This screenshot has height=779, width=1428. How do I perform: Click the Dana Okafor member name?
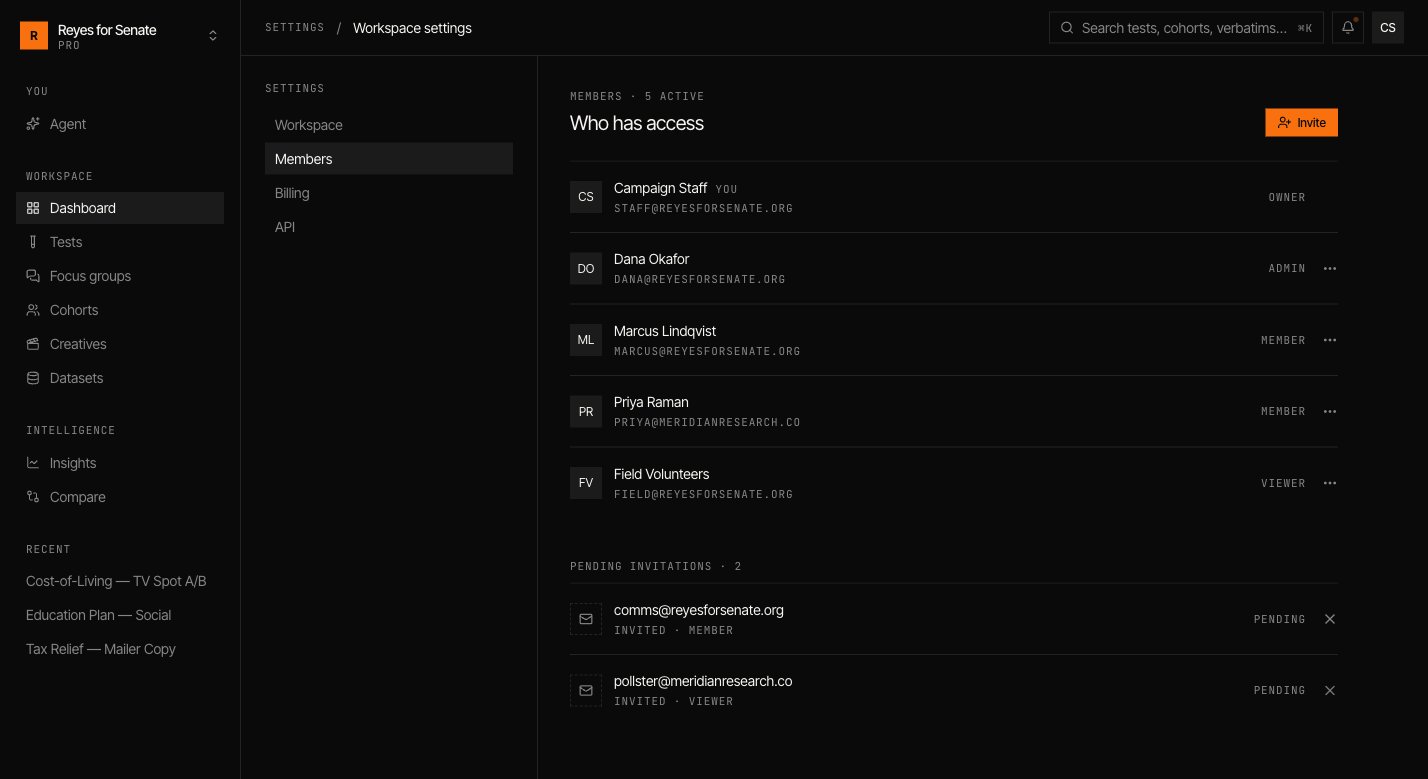[x=651, y=259]
